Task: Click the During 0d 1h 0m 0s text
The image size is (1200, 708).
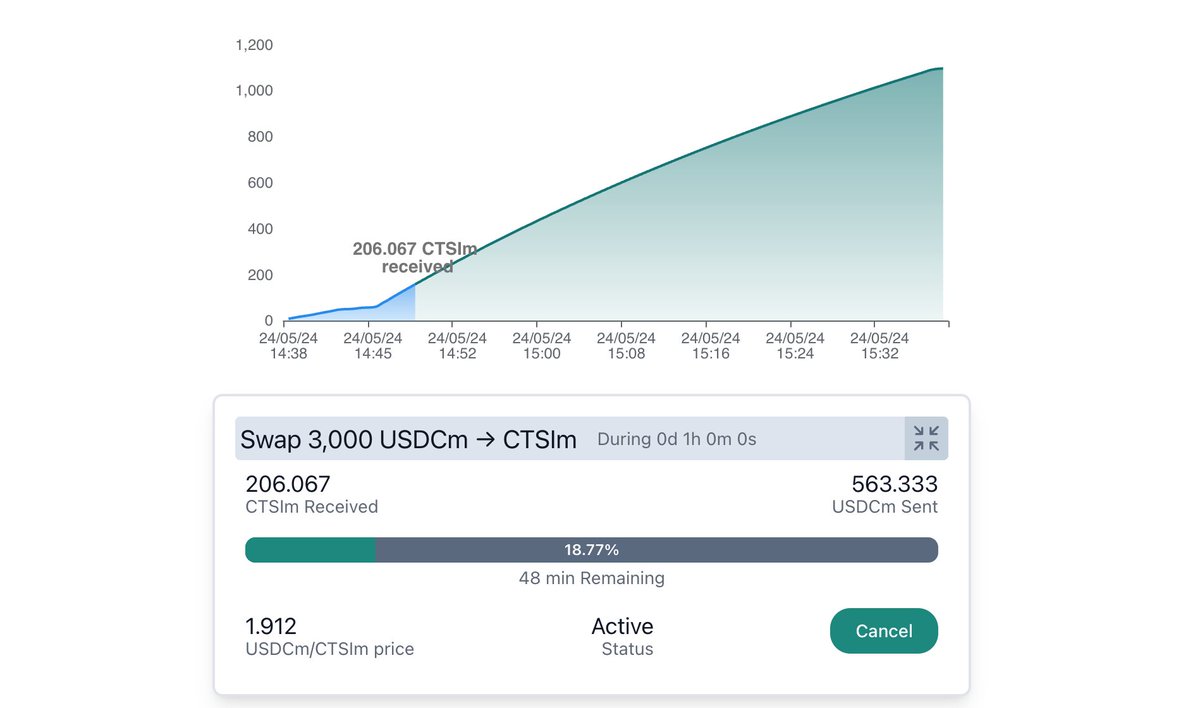Action: pos(677,439)
